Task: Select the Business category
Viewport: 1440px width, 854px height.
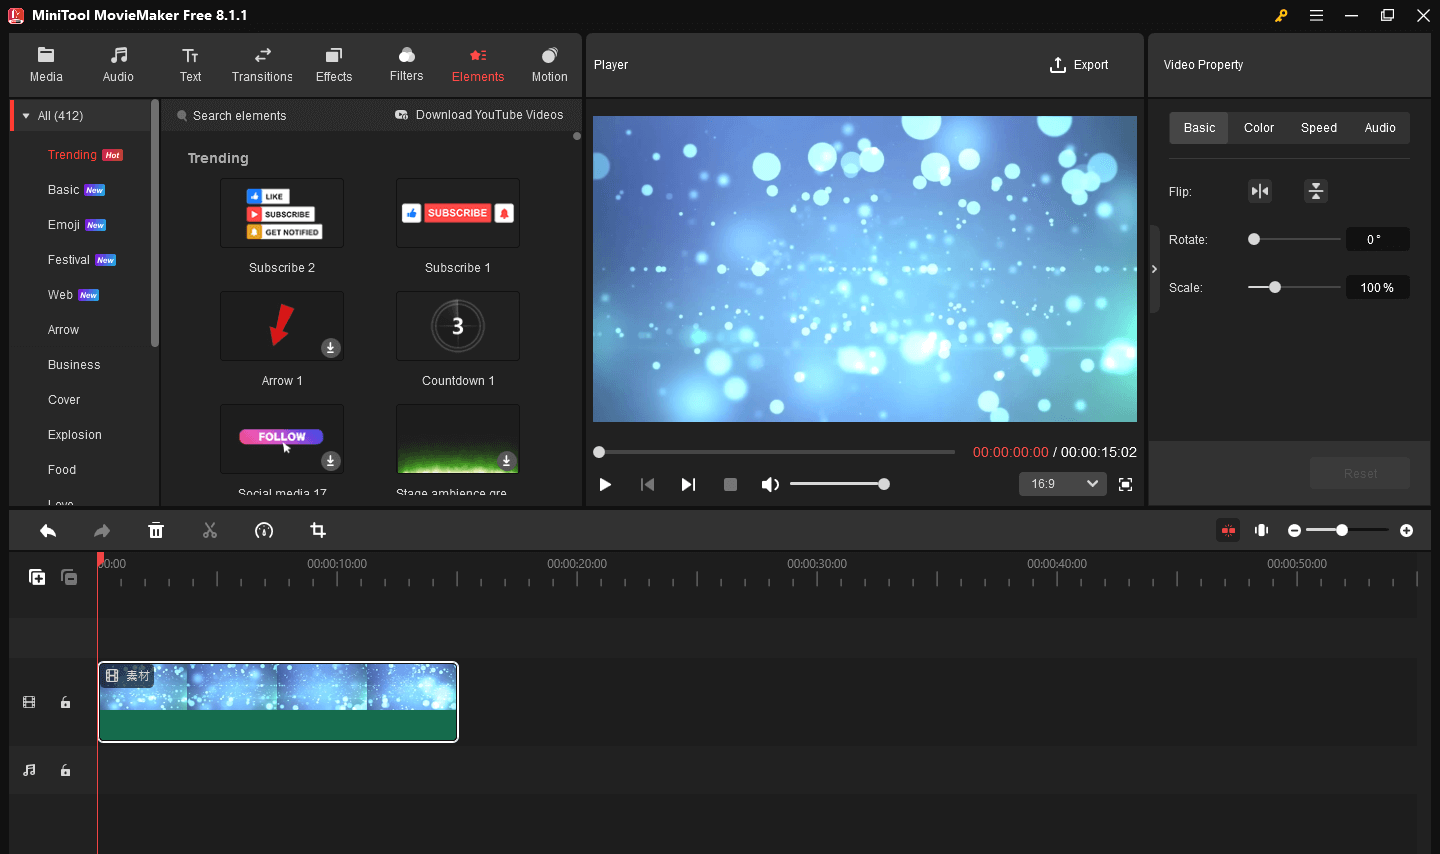Action: (x=74, y=365)
